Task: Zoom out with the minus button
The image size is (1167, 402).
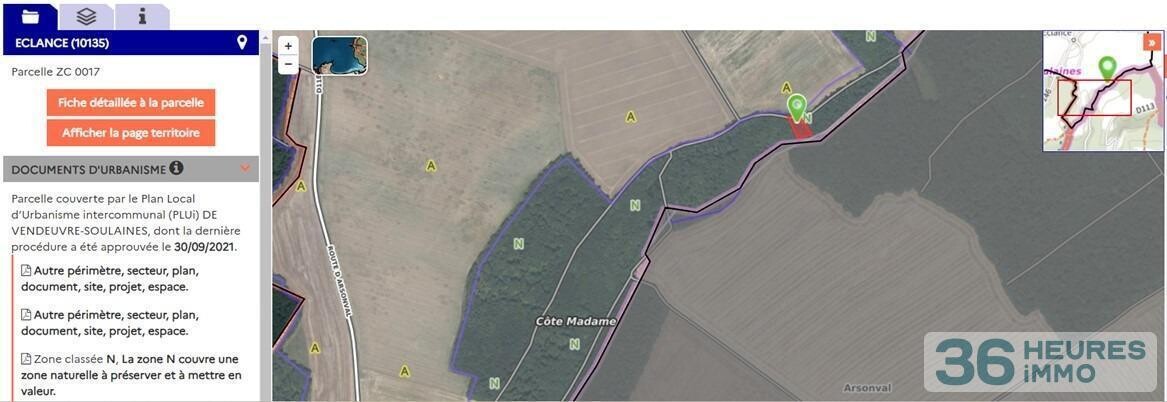Action: pos(288,65)
